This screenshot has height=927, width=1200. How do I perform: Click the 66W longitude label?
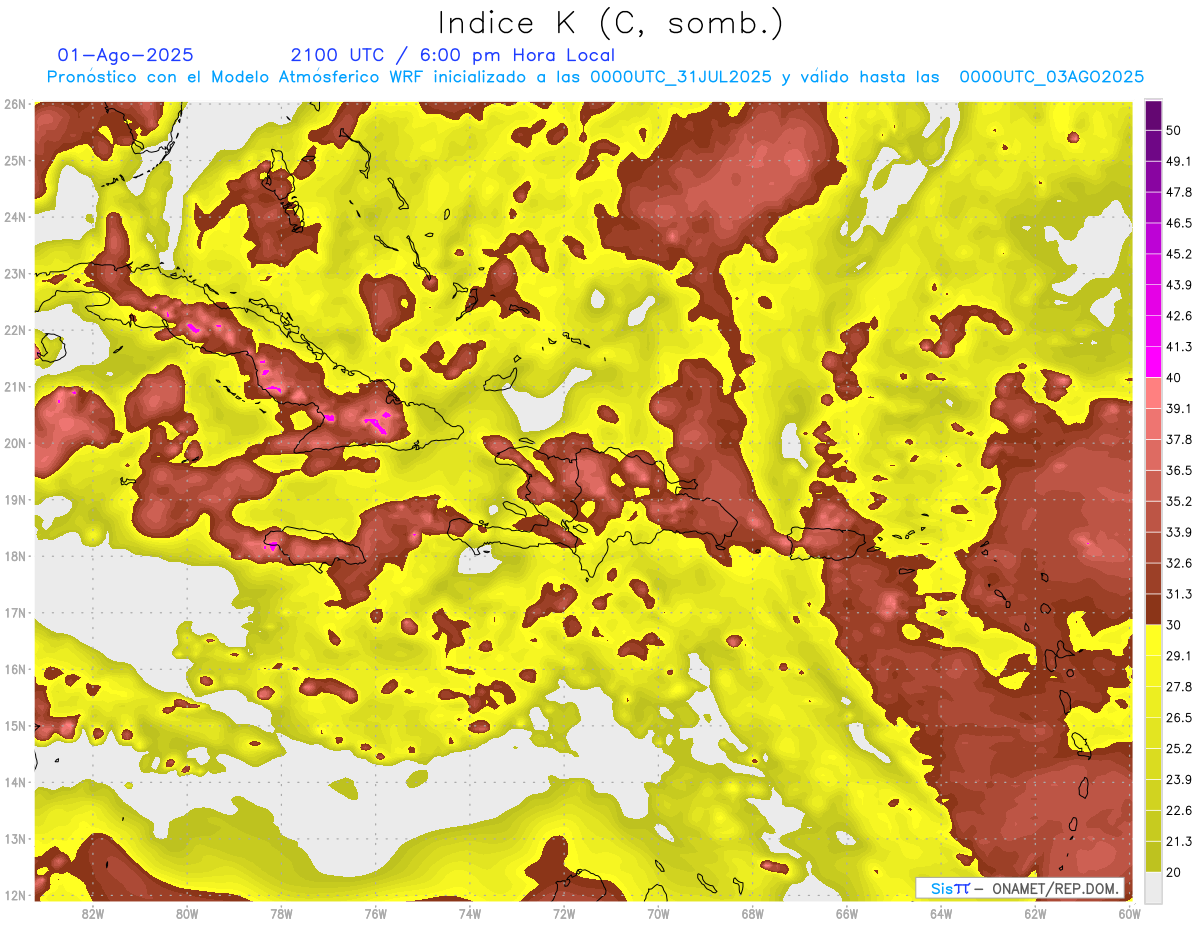pyautogui.click(x=847, y=913)
